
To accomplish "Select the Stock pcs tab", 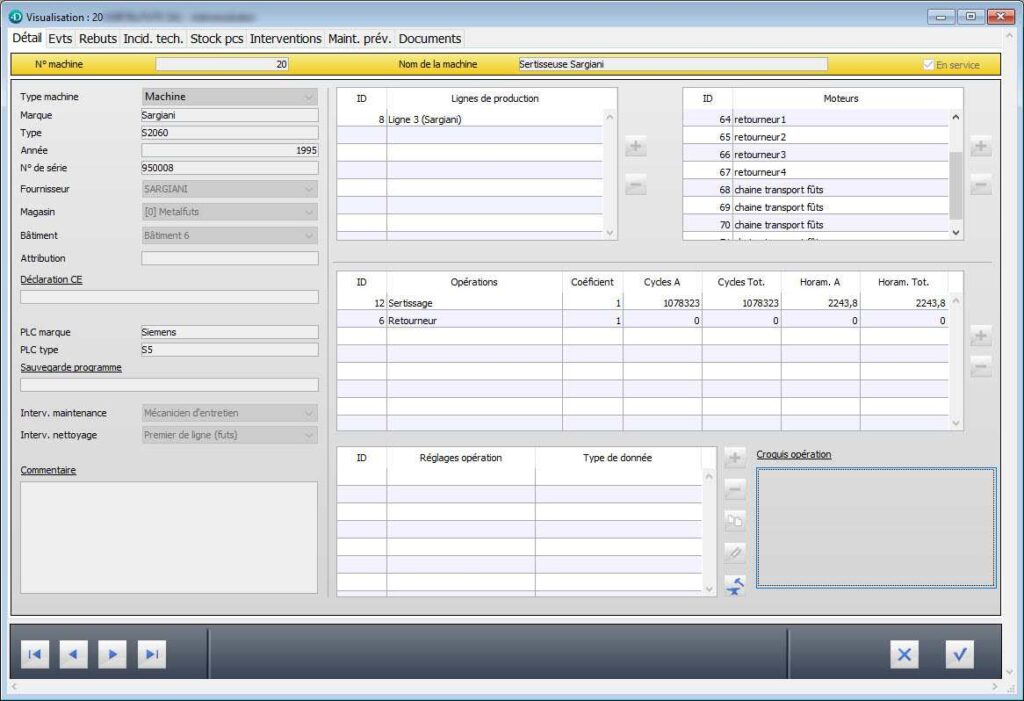I will pyautogui.click(x=217, y=39).
